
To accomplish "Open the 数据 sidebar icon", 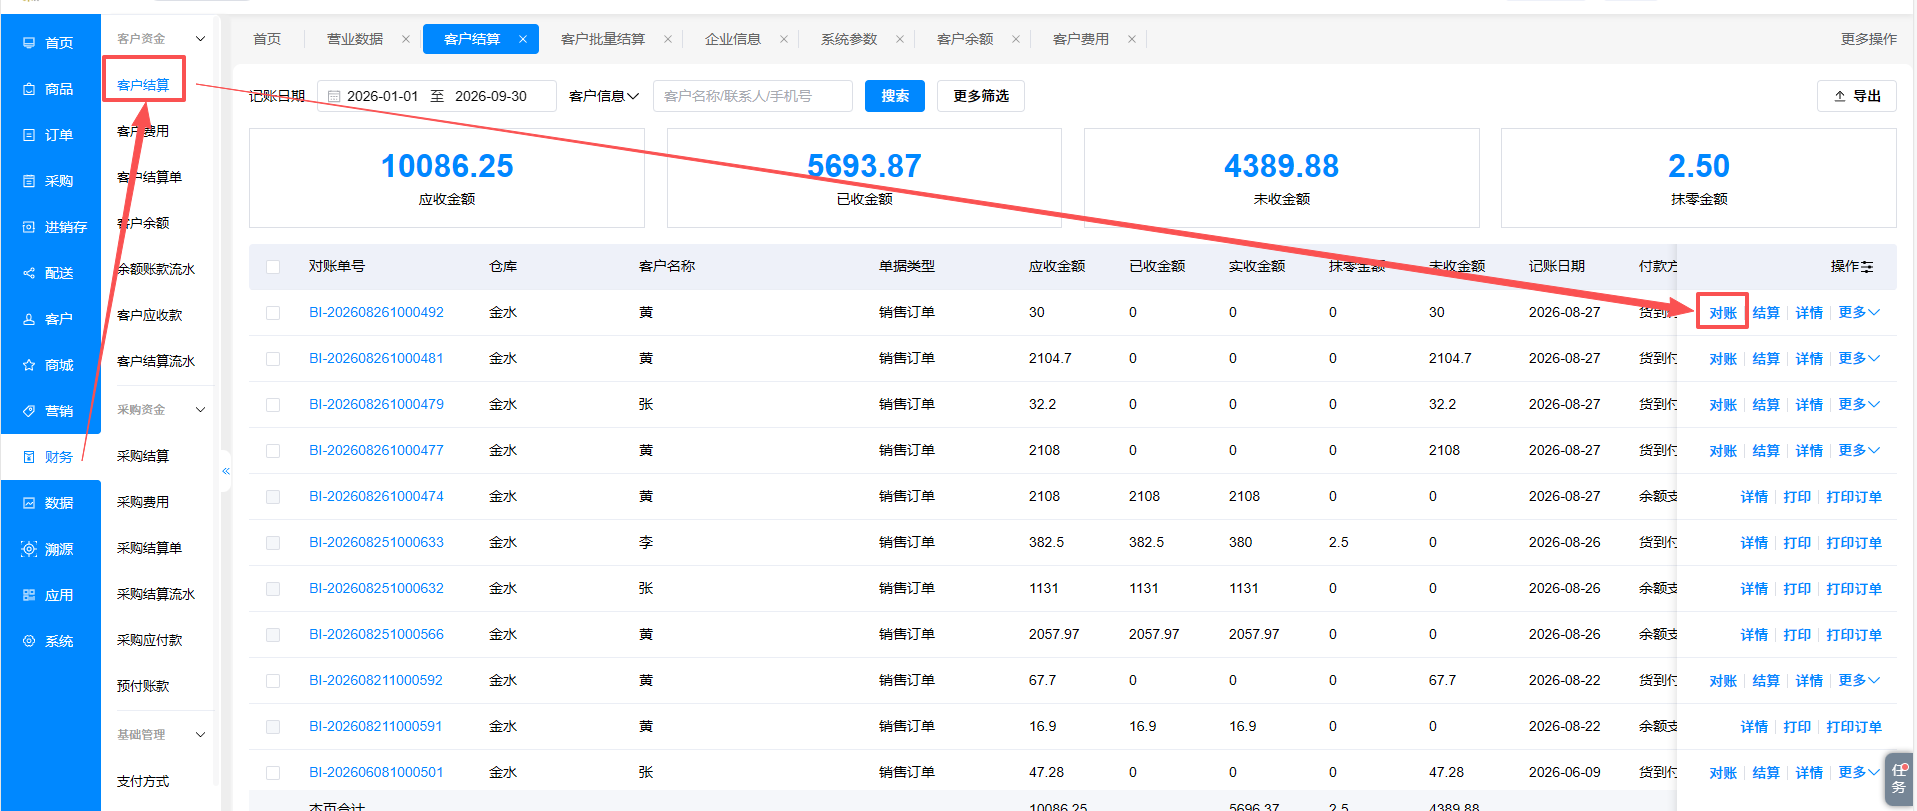I will coord(29,503).
